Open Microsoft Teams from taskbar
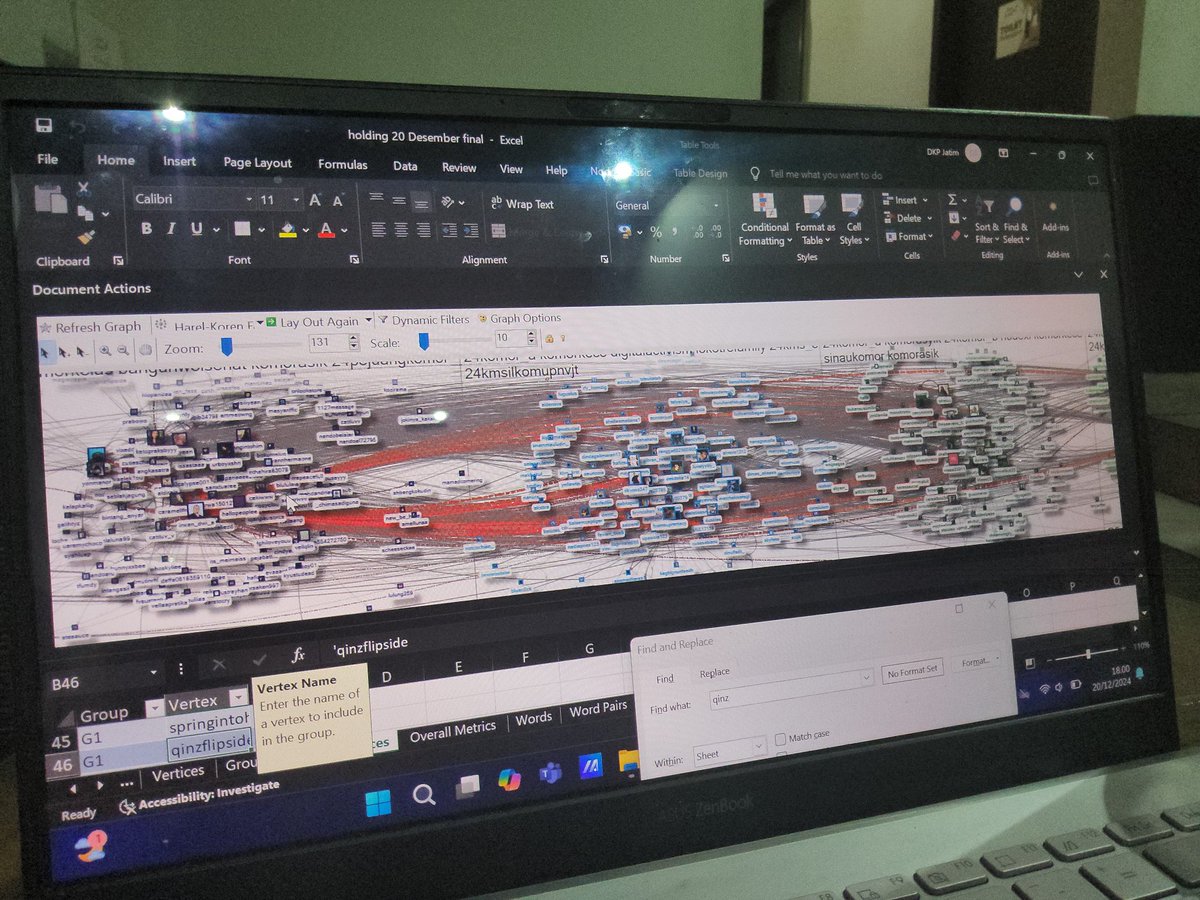The image size is (1200, 900). [x=549, y=771]
